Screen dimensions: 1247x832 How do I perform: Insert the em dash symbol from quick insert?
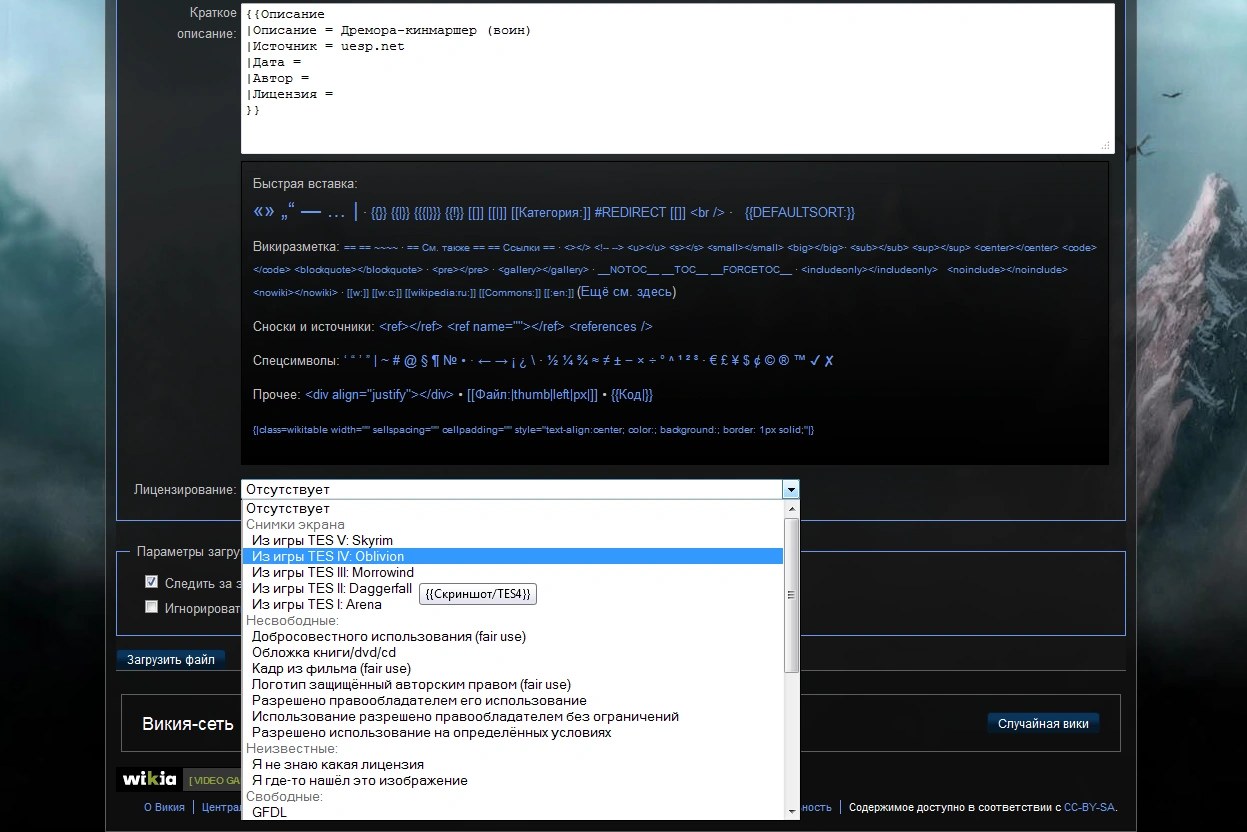311,212
